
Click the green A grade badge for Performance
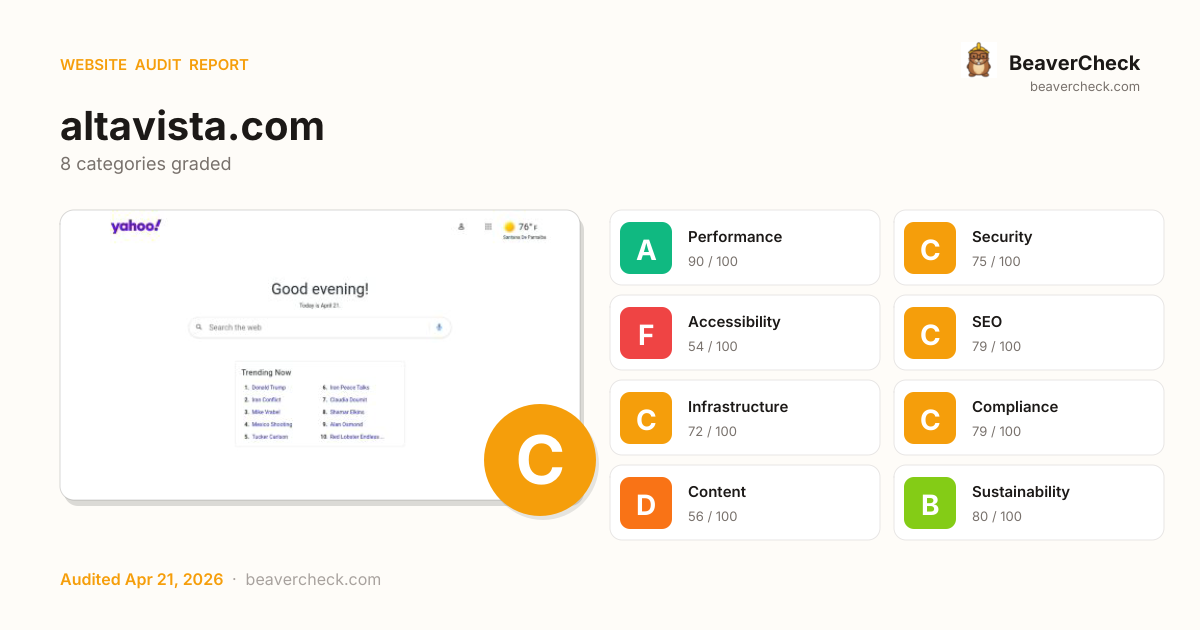(646, 248)
